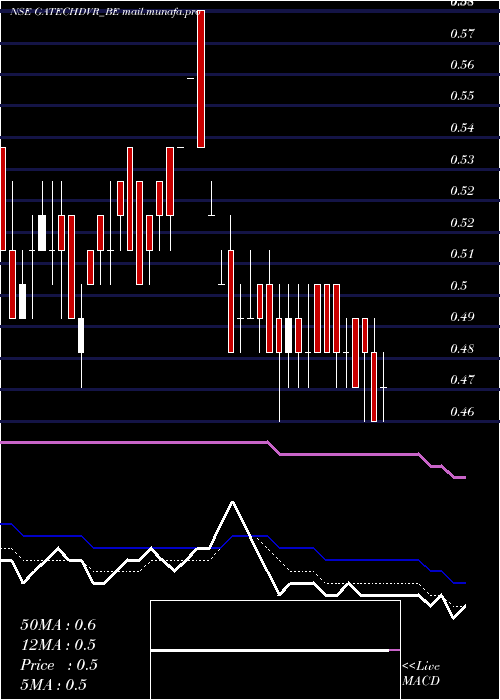The width and height of the screenshot is (500, 700).
Task: Click the 0.55 price axis label
Action: point(462,96)
